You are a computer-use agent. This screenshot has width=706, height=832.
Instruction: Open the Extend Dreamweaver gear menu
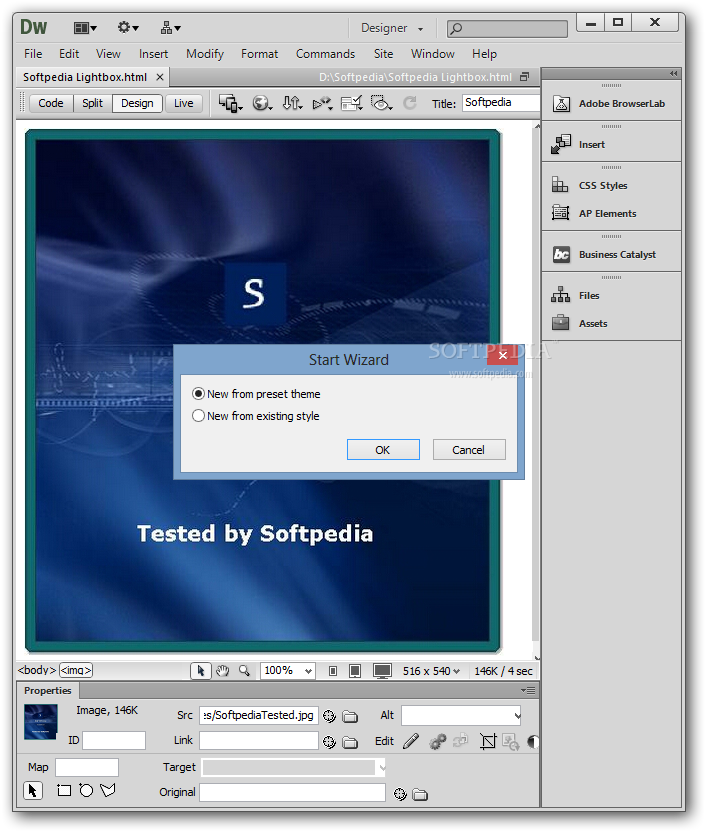[x=128, y=28]
